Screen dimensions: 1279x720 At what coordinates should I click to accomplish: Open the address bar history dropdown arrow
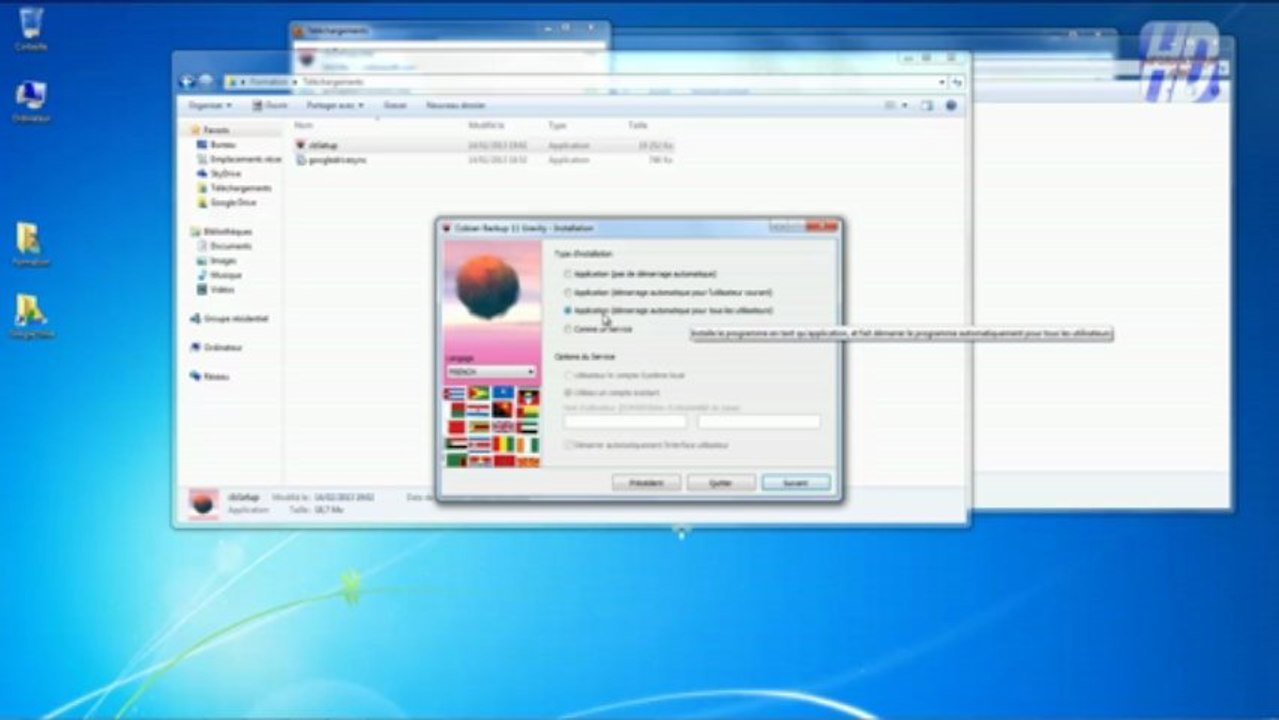[x=942, y=82]
